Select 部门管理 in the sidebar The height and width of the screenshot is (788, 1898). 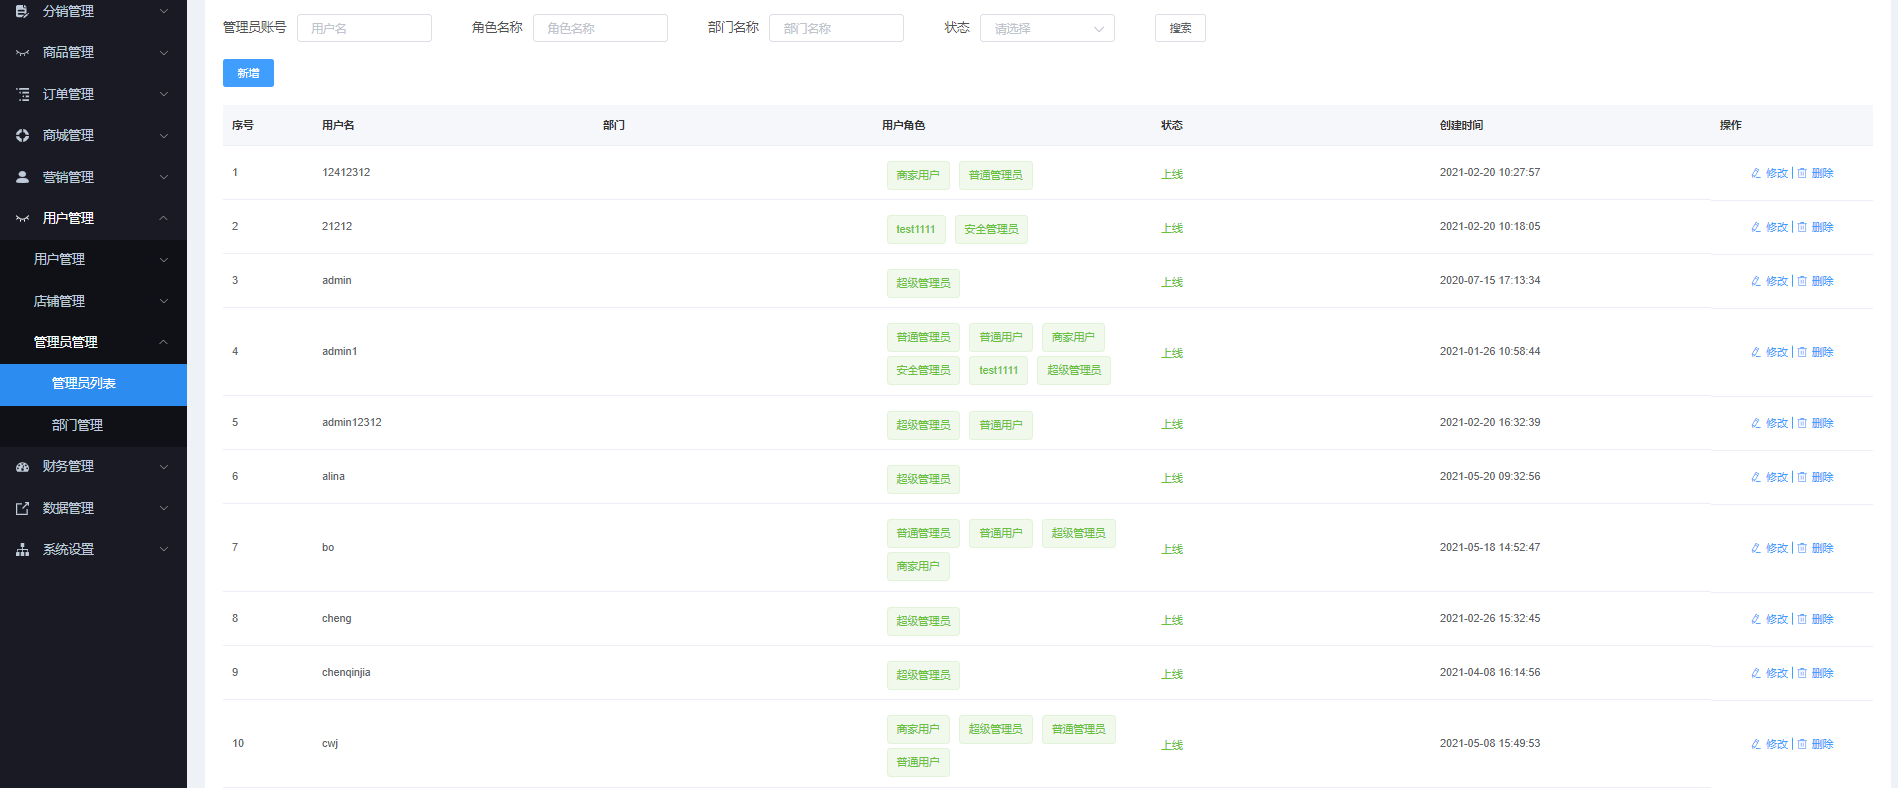click(78, 425)
